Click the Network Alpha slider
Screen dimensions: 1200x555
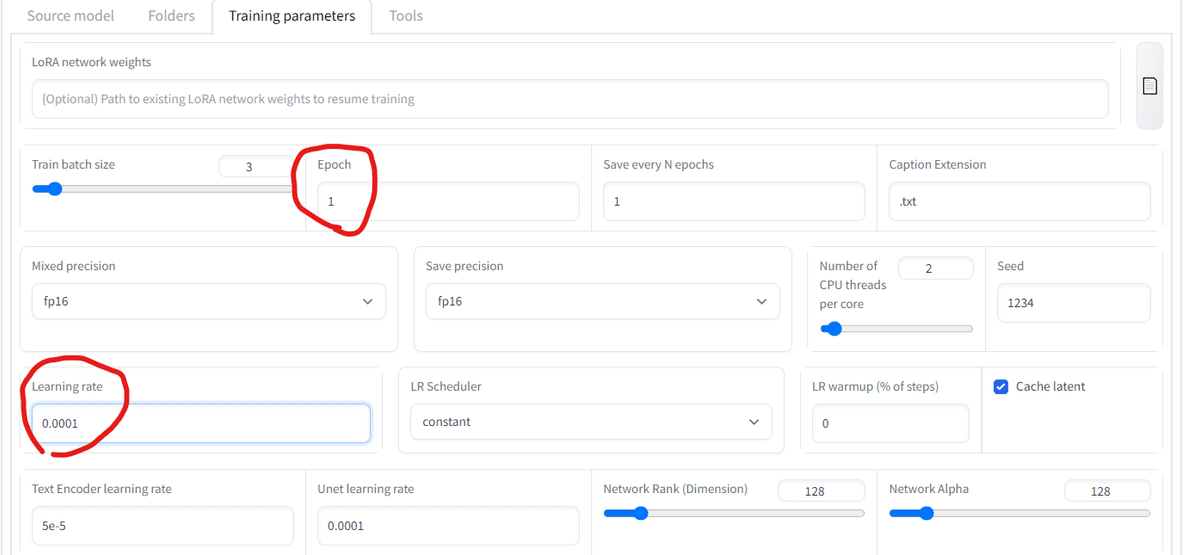pos(1020,513)
